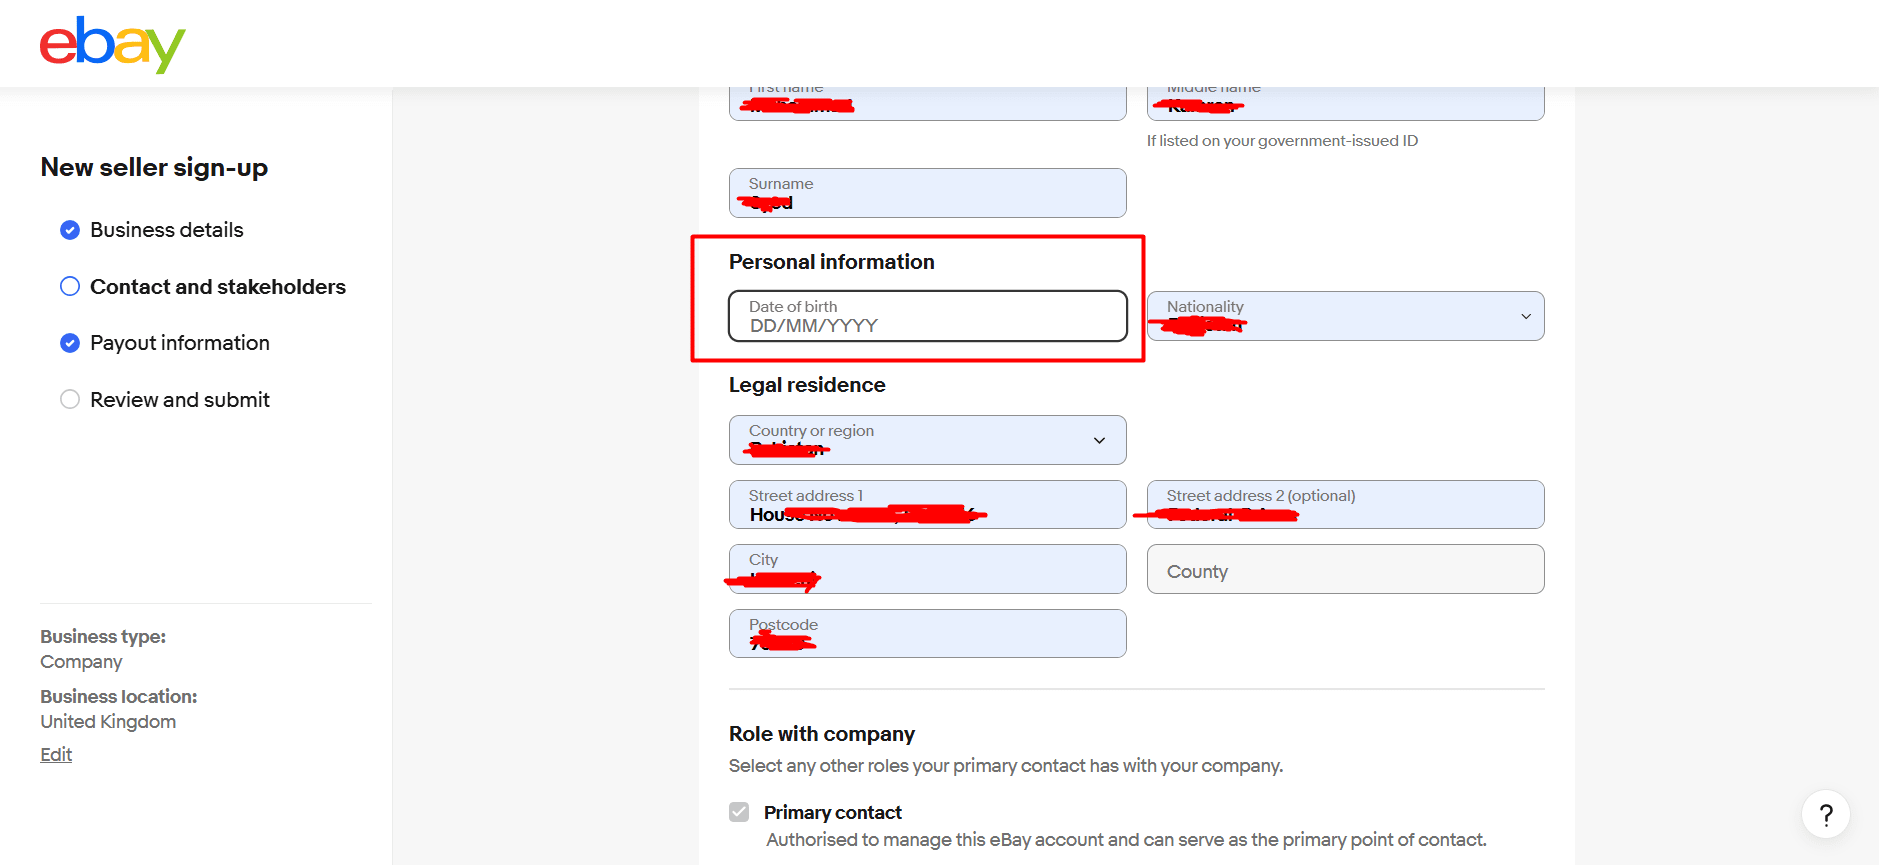1879x865 pixels.
Task: Go to Business details step
Action: click(167, 230)
